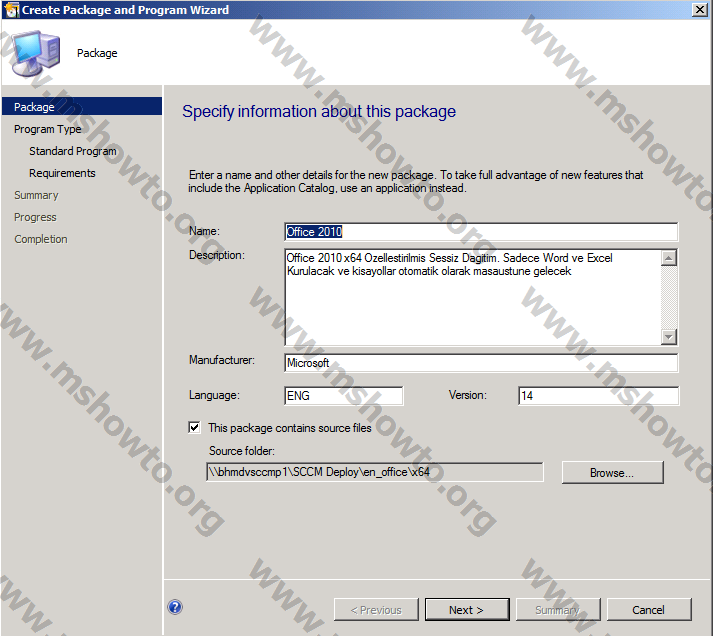Viewport: 713px width, 636px height.
Task: Go to Program Type step in sidebar
Action: [x=48, y=129]
